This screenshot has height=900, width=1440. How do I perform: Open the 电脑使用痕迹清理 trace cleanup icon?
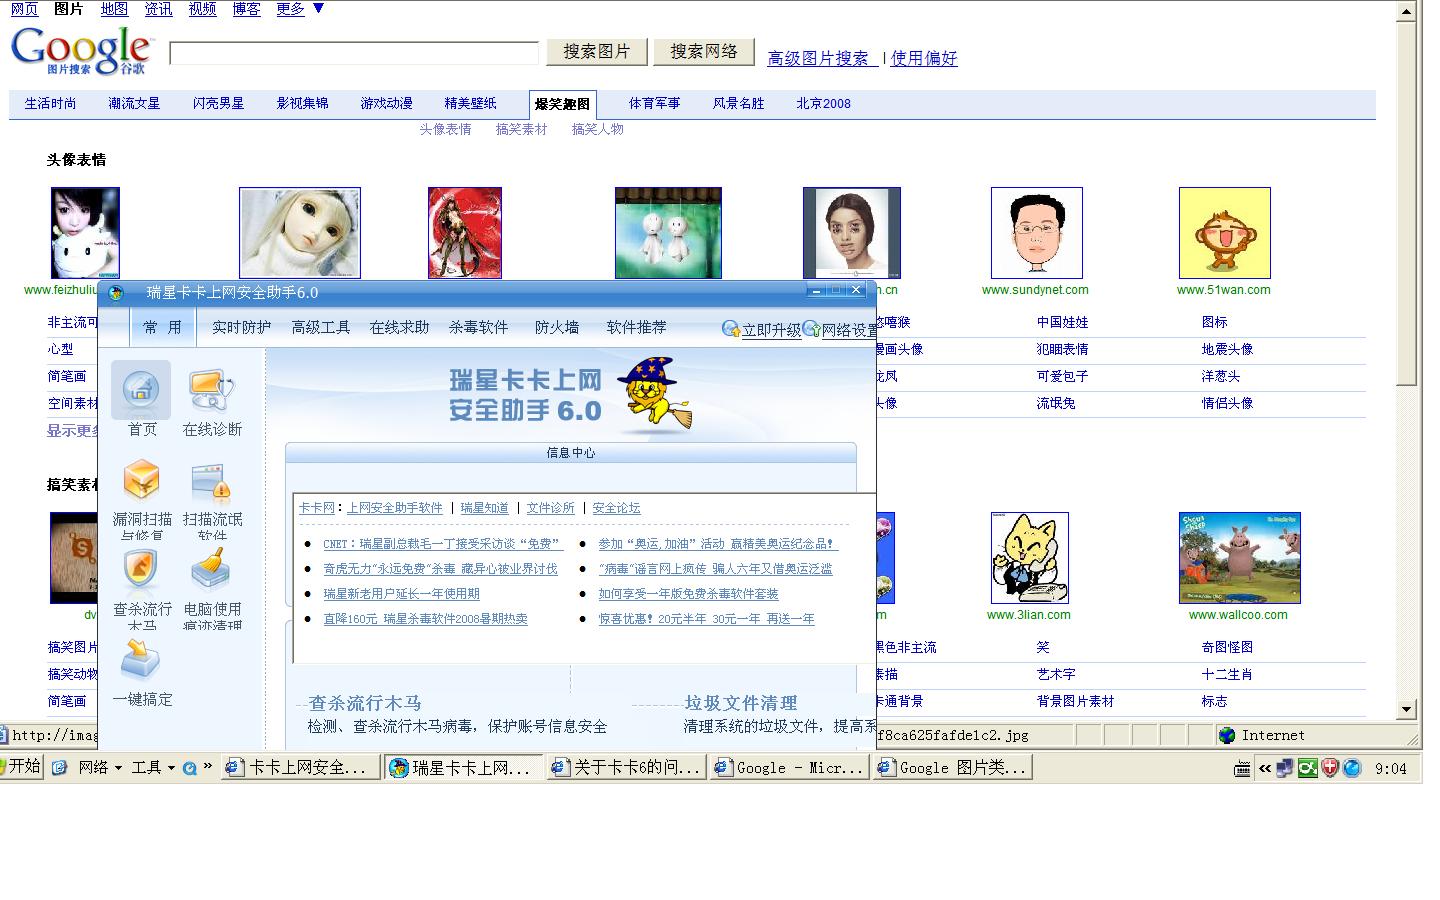[211, 572]
